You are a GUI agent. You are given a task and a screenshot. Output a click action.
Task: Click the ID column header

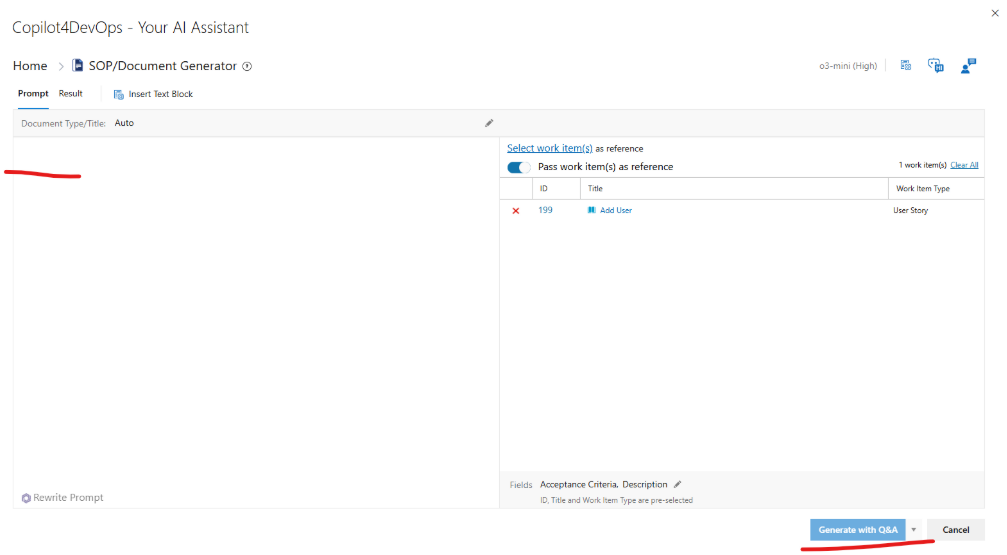click(556, 188)
